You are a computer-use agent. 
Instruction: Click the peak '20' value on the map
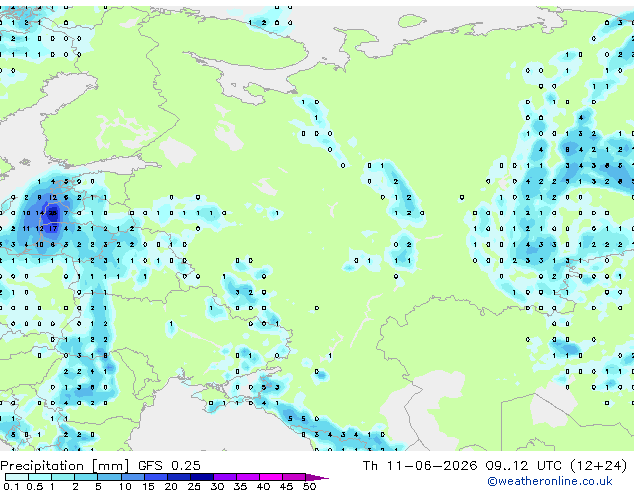(x=53, y=213)
